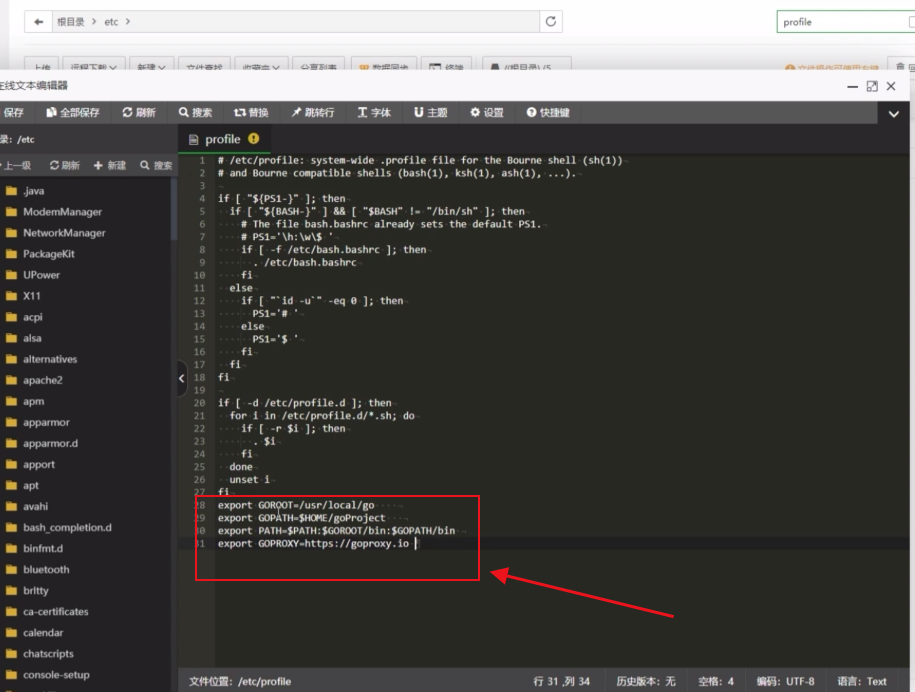Click the 语言: Text language status
Image resolution: width=915 pixels, height=692 pixels.
pos(862,681)
